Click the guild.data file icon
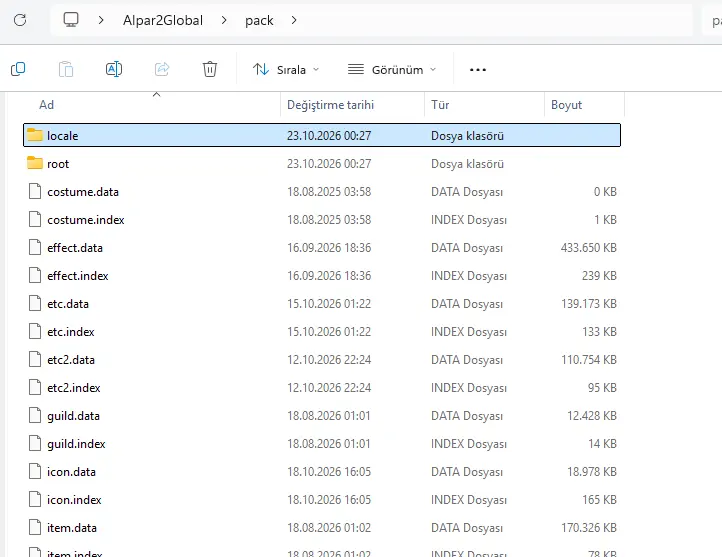The height and width of the screenshot is (557, 722). (35, 415)
